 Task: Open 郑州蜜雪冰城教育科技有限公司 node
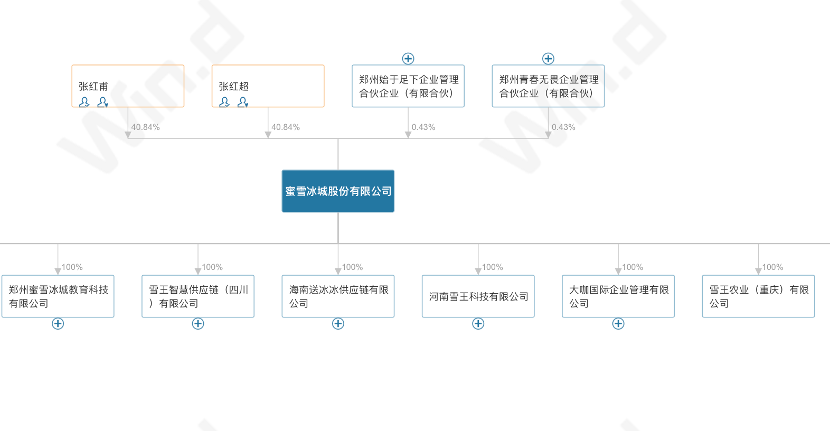pos(58,296)
